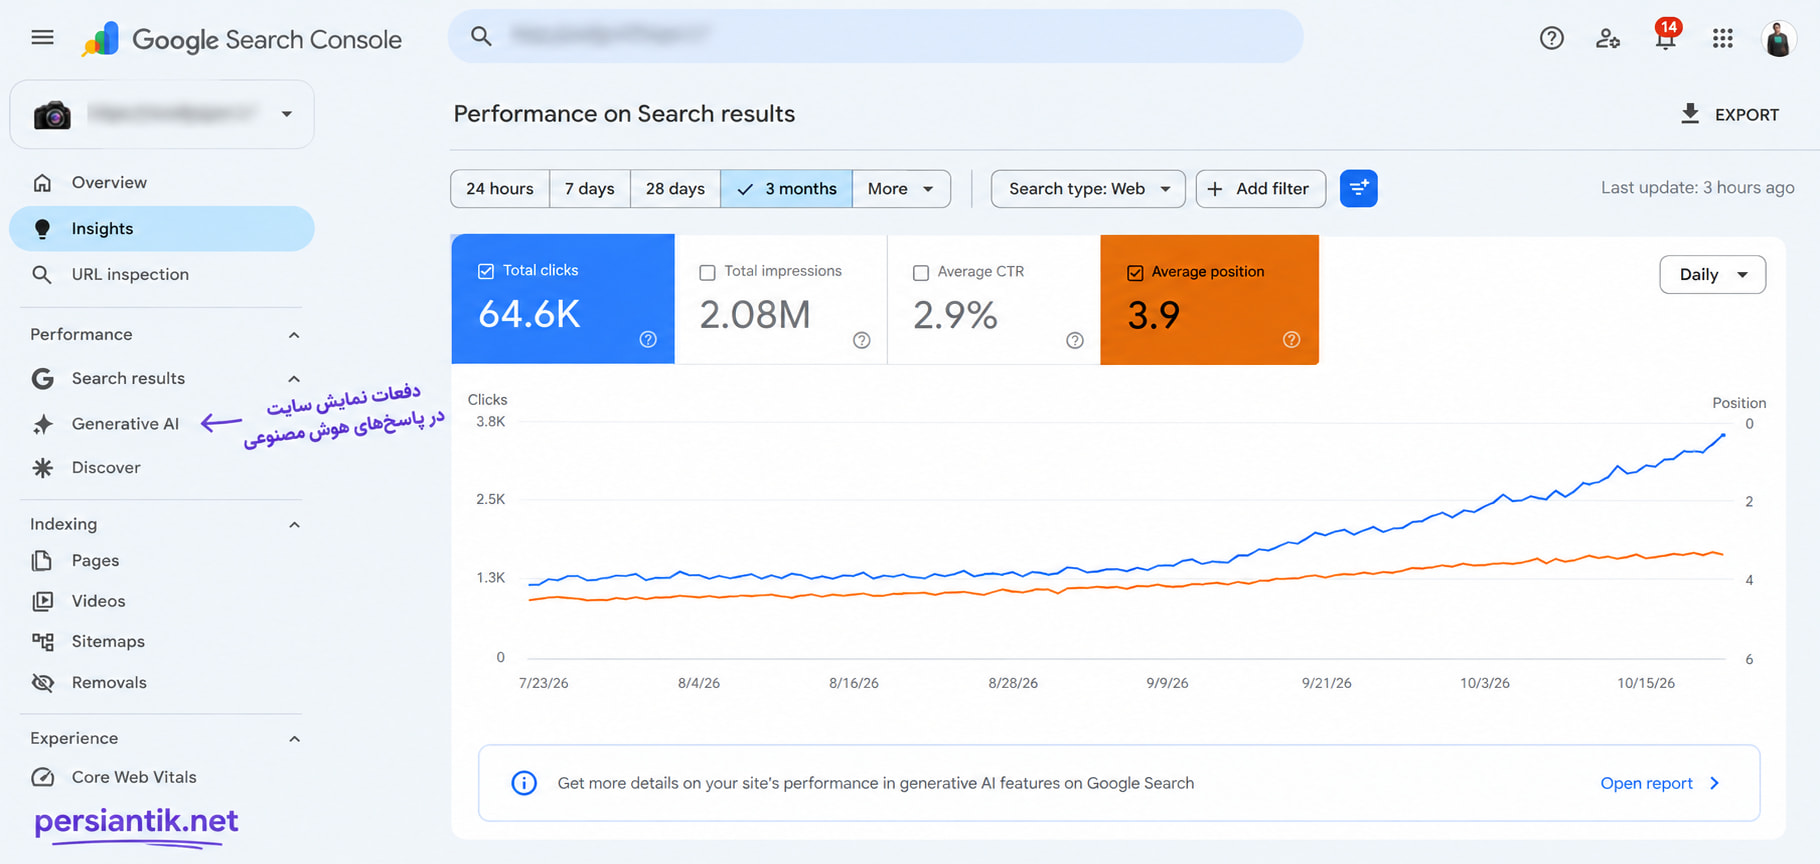Click the help icon on Average position card

coord(1291,340)
